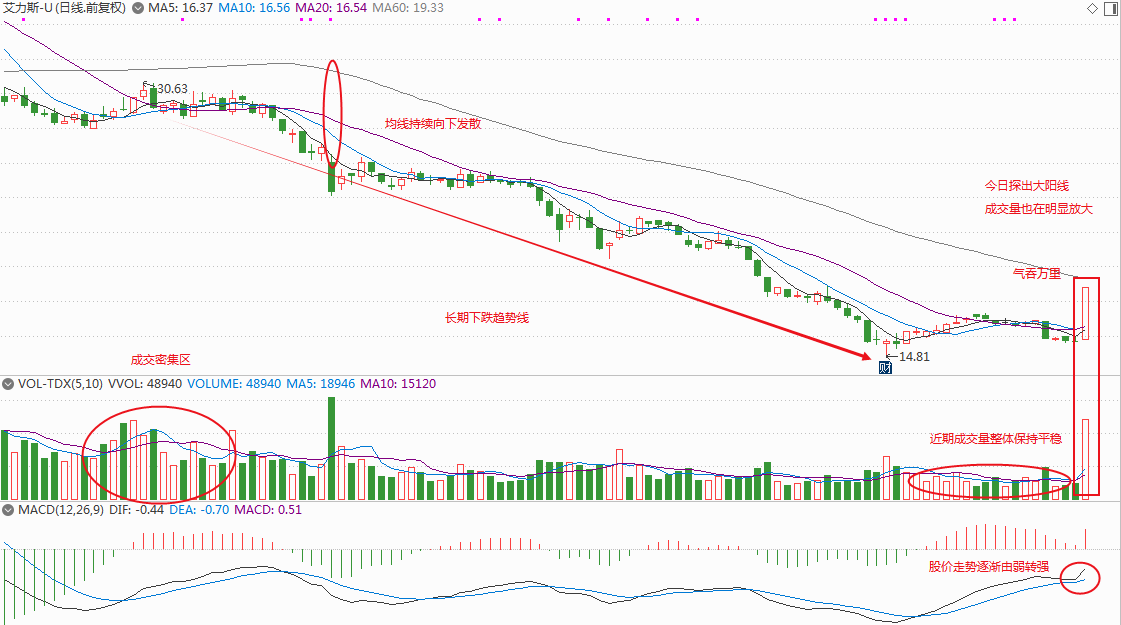Click the DIF: -0.44 value label
This screenshot has width=1121, height=625.
137,510
